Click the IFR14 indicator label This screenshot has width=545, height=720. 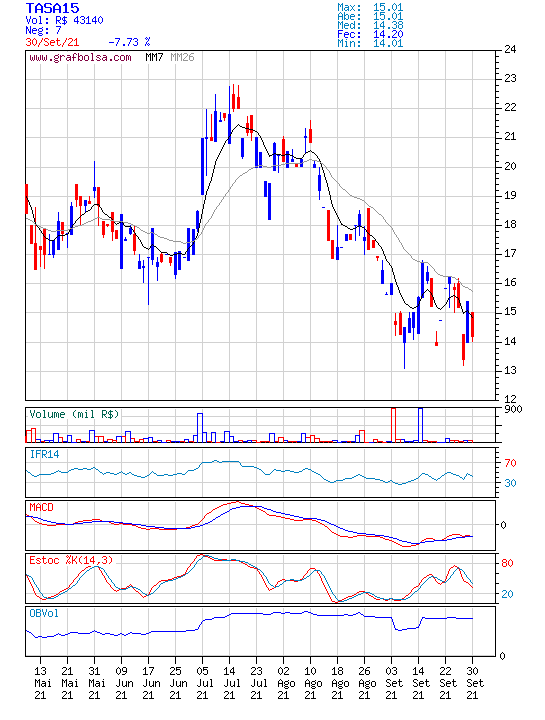pos(45,454)
